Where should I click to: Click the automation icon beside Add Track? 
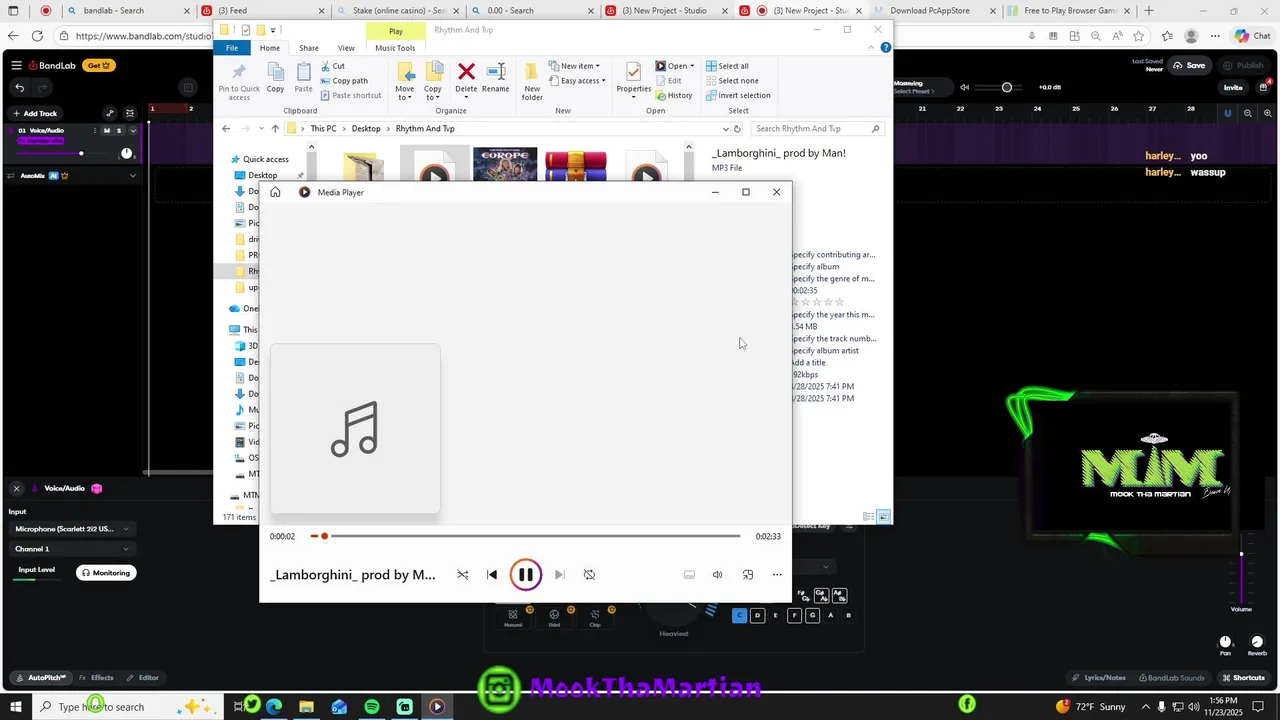tap(110, 113)
